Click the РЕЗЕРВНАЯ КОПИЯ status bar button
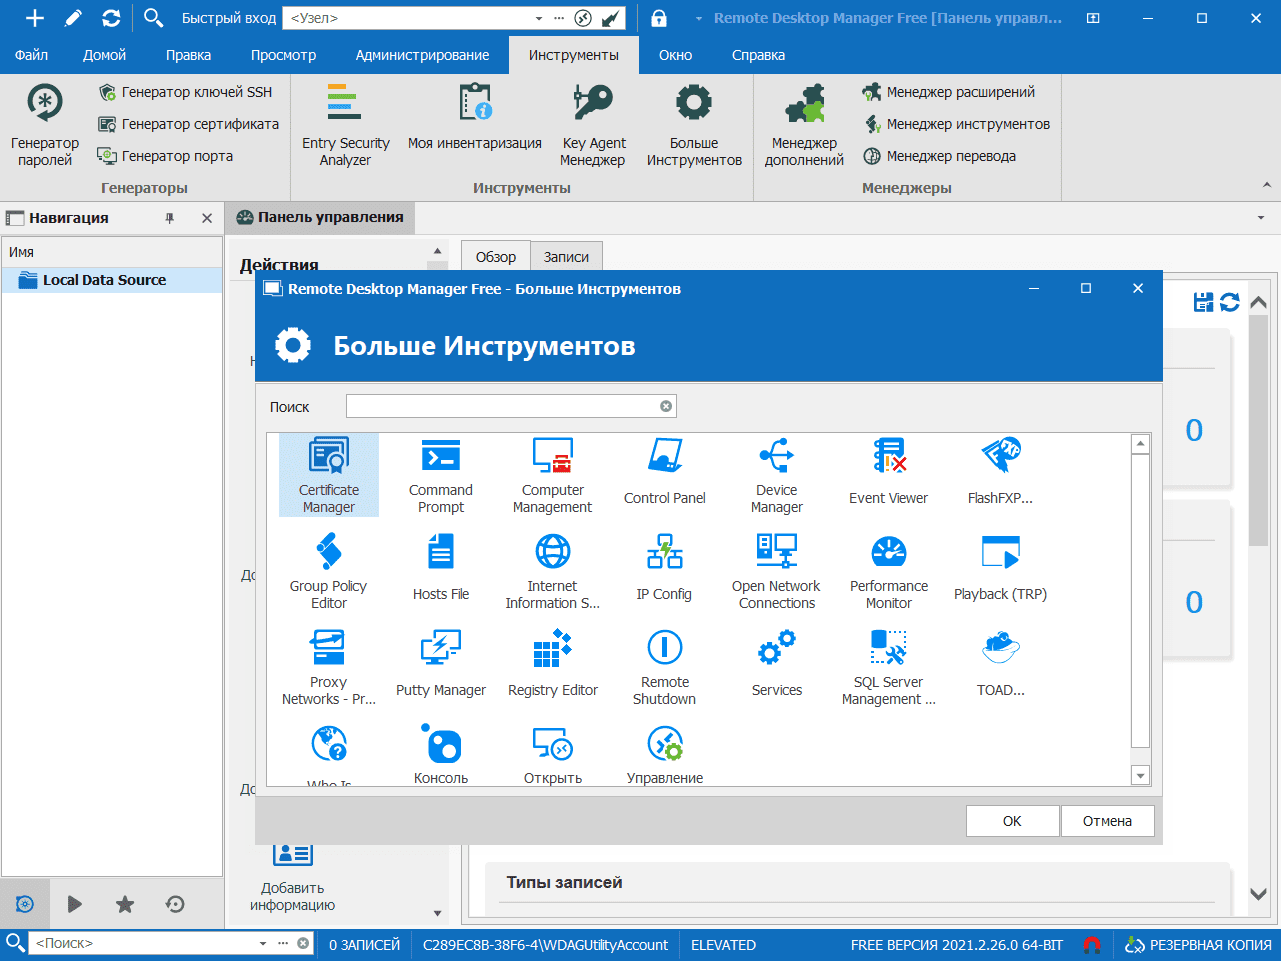The width and height of the screenshot is (1281, 961). 1199,945
